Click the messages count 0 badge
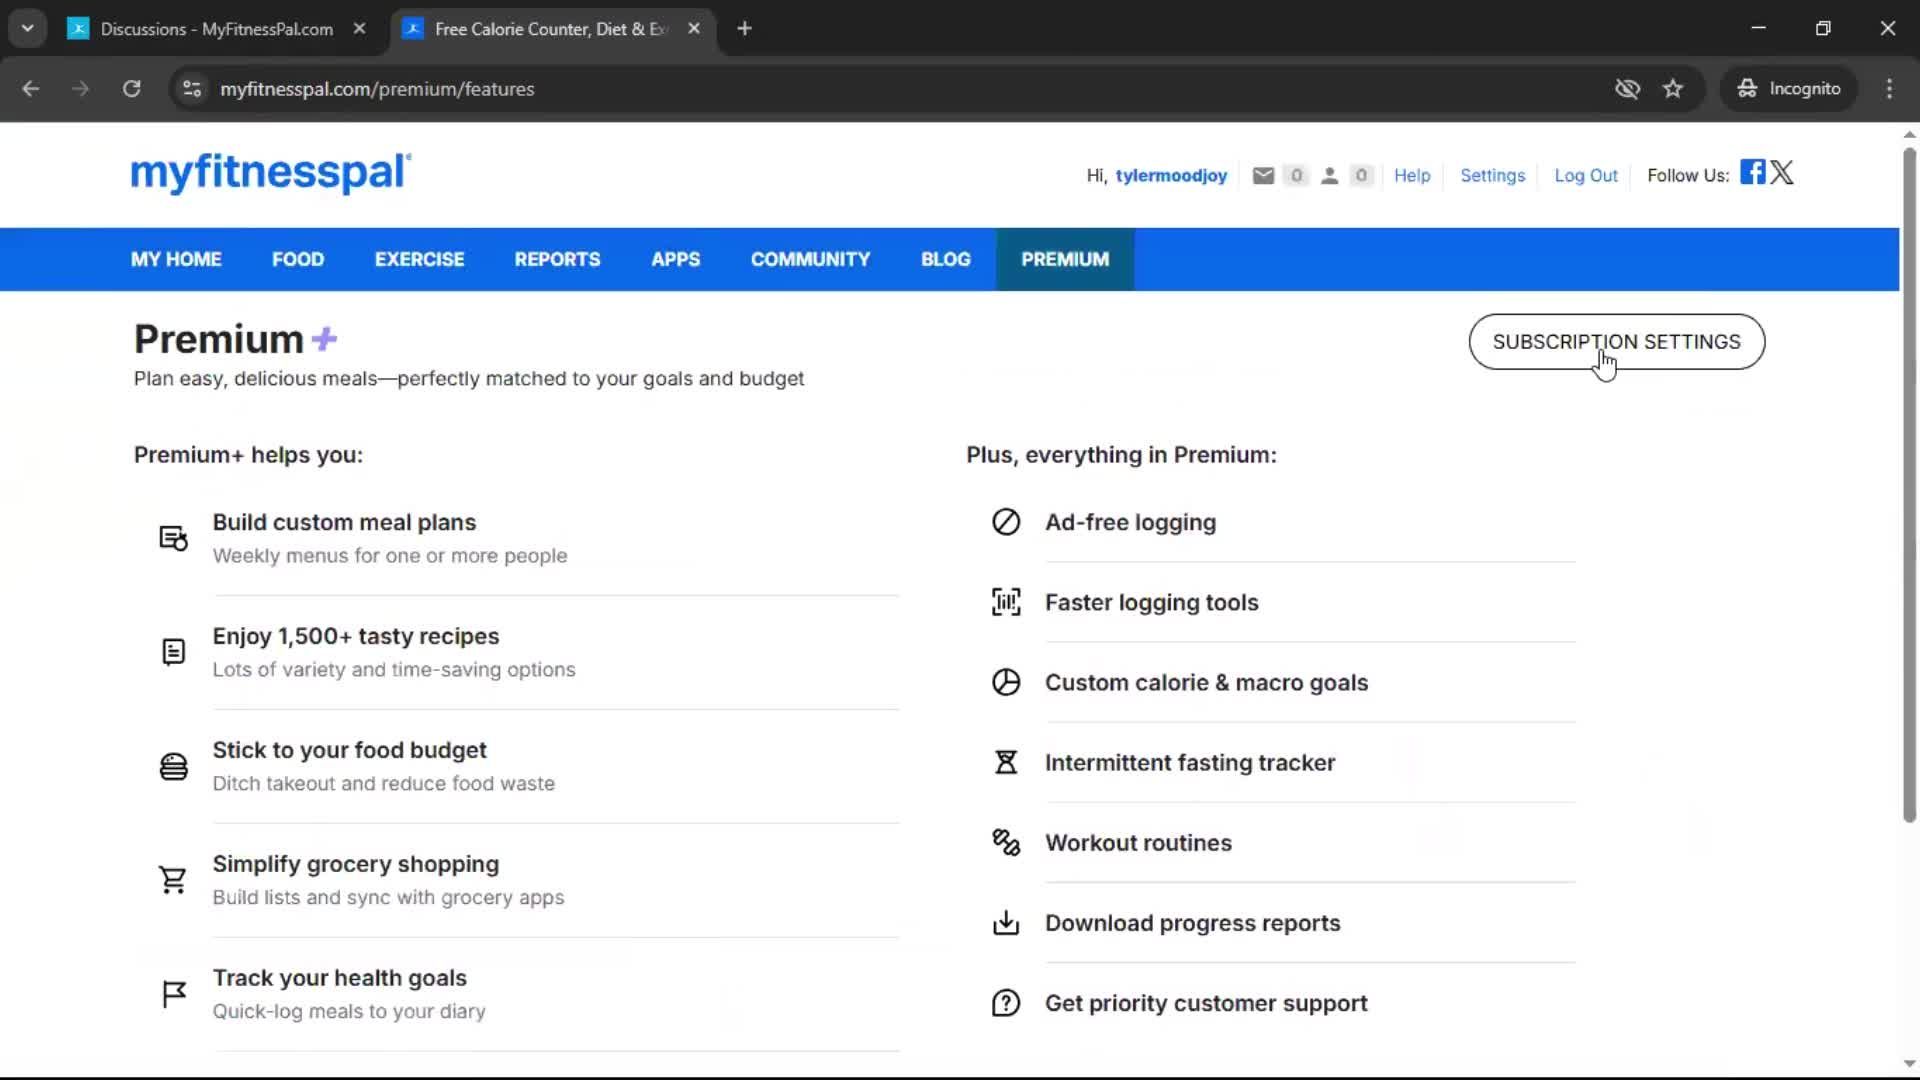1920x1080 pixels. pos(1296,176)
